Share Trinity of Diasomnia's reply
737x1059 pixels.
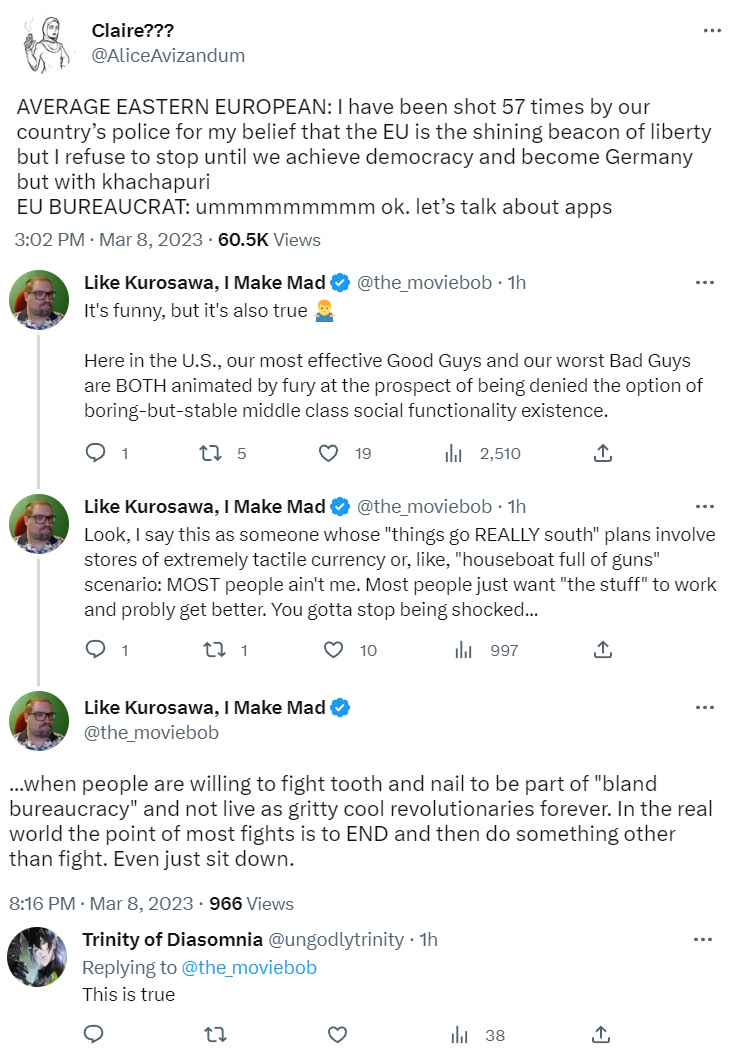pos(602,1035)
